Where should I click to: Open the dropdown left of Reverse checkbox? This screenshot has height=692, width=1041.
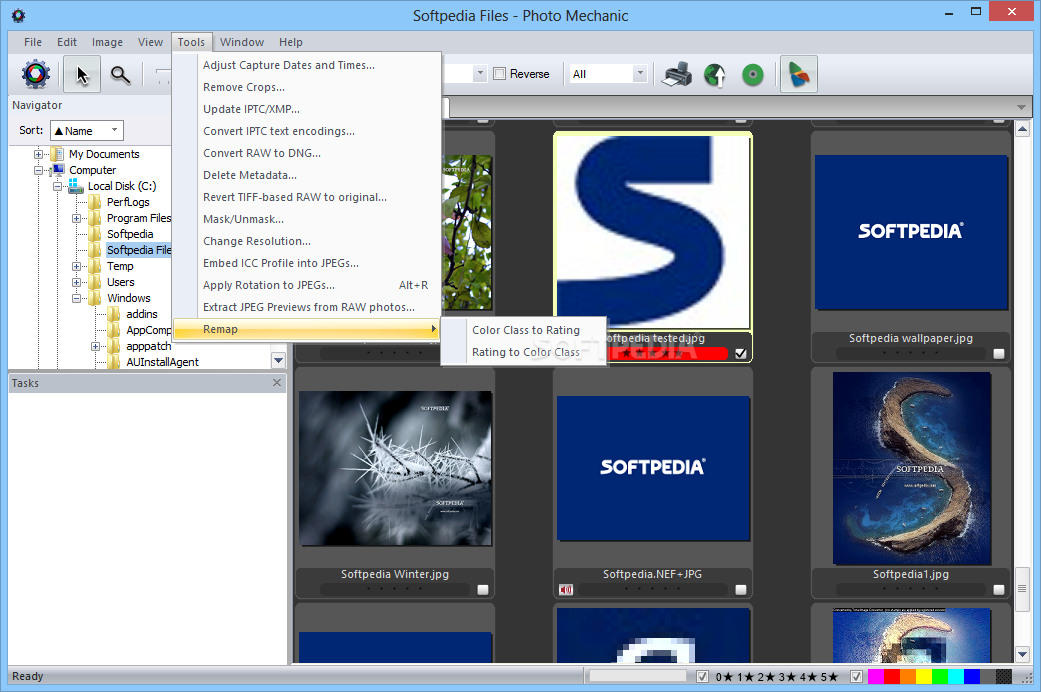coord(480,73)
